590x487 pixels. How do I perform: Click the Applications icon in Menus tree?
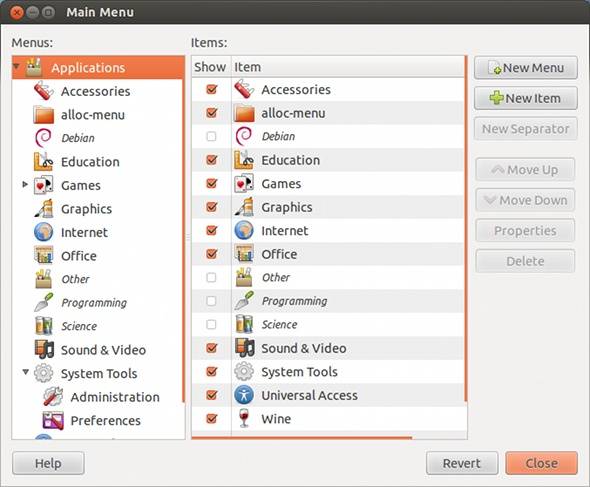tap(34, 67)
